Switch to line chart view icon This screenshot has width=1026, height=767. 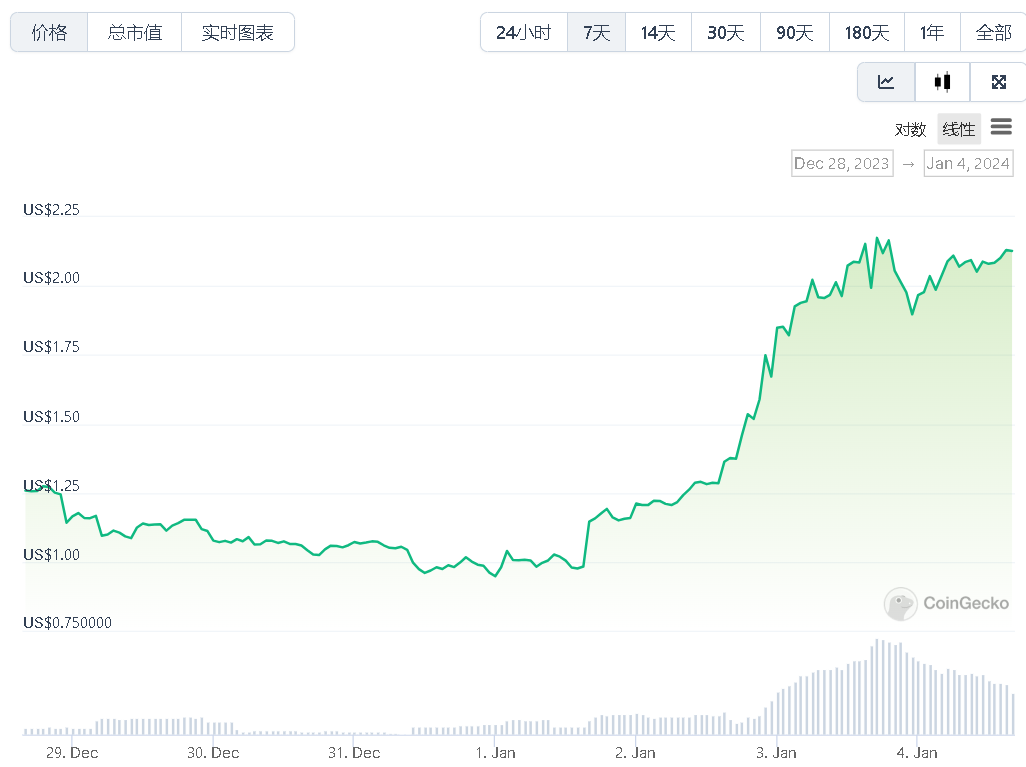(x=886, y=82)
